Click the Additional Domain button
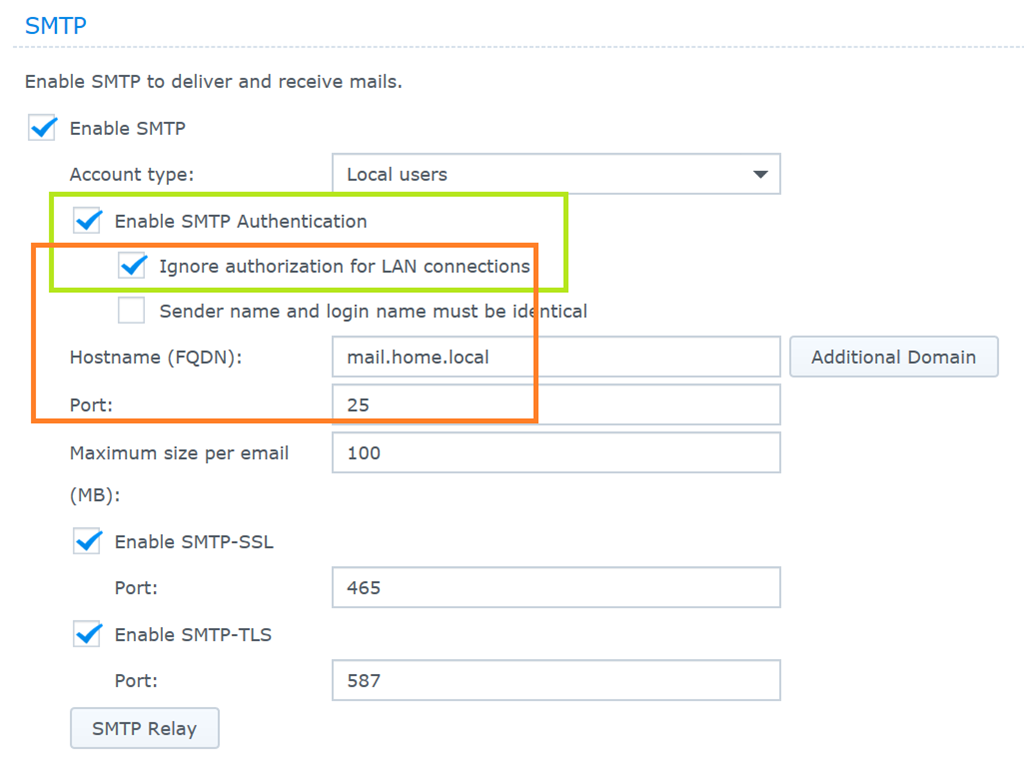The height and width of the screenshot is (761, 1024). 893,357
